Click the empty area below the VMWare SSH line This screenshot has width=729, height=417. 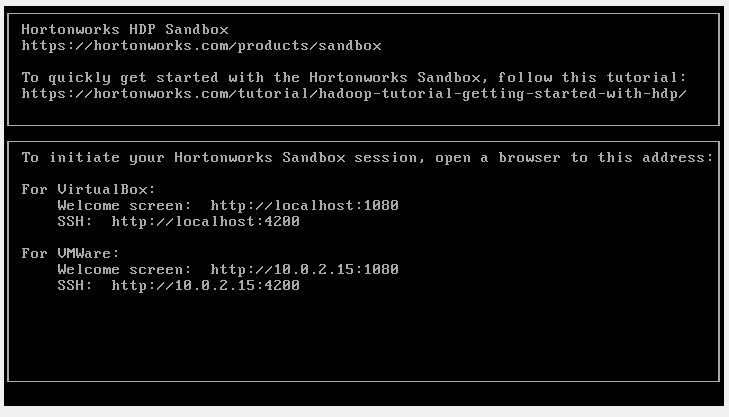363,337
